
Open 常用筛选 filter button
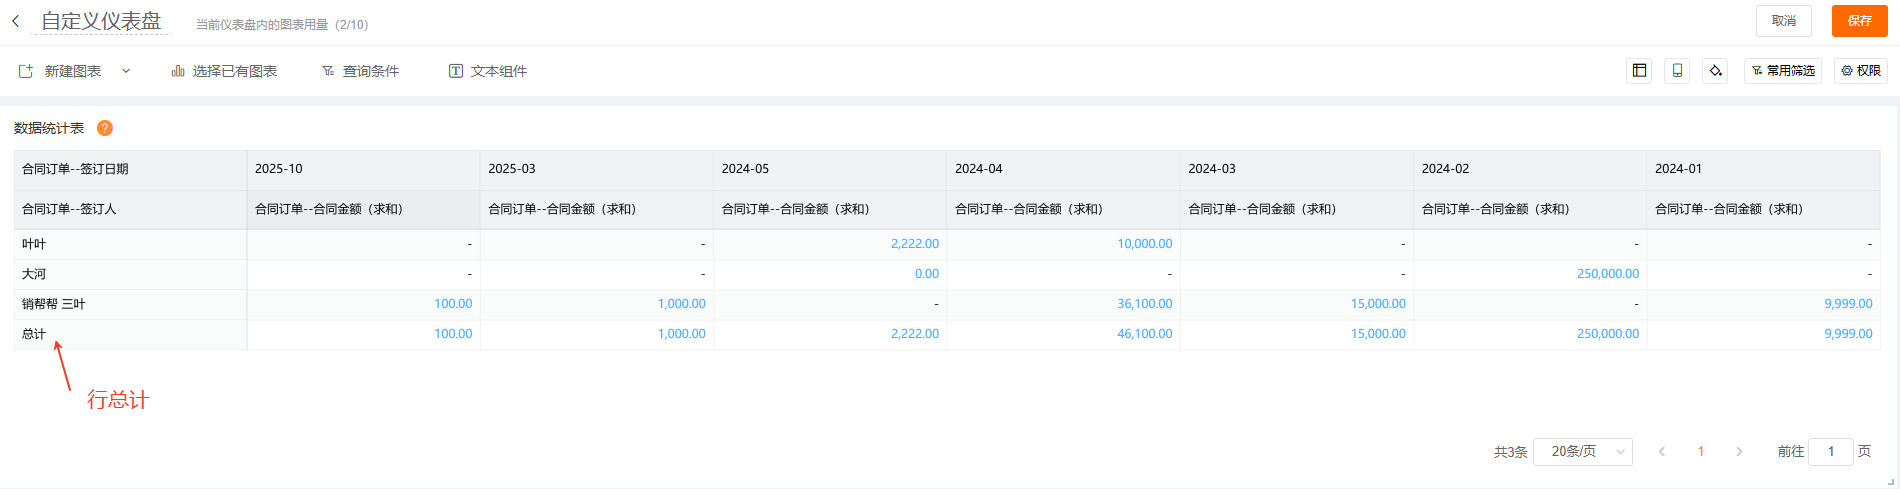click(1783, 71)
